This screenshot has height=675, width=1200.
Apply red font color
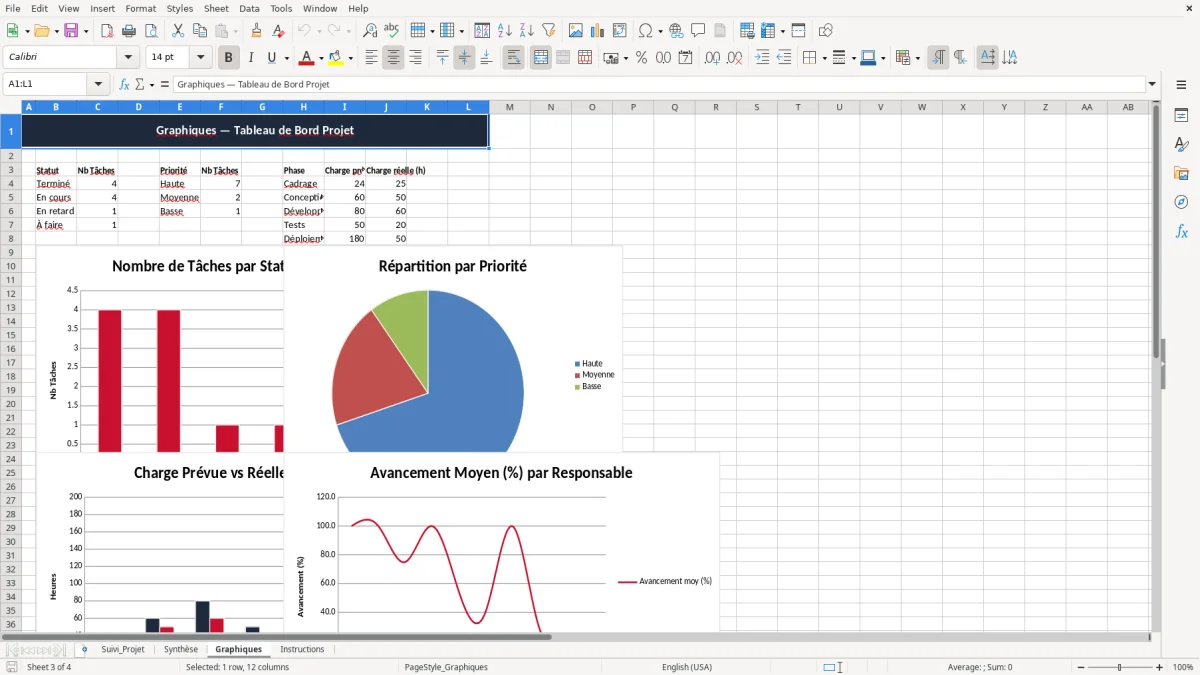pos(306,58)
